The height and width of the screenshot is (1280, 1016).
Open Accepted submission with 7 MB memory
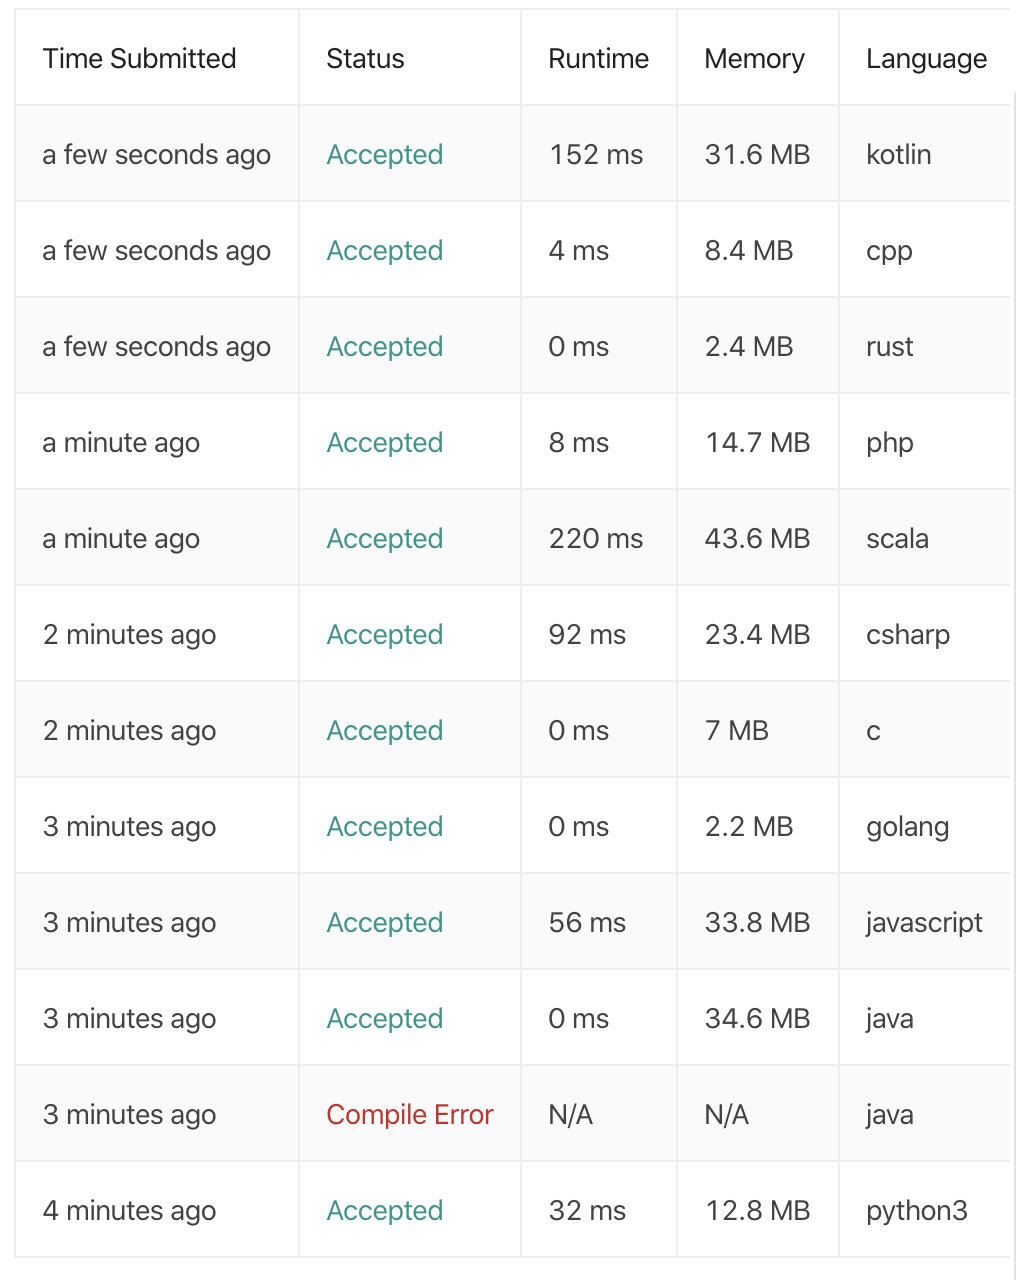(x=384, y=731)
